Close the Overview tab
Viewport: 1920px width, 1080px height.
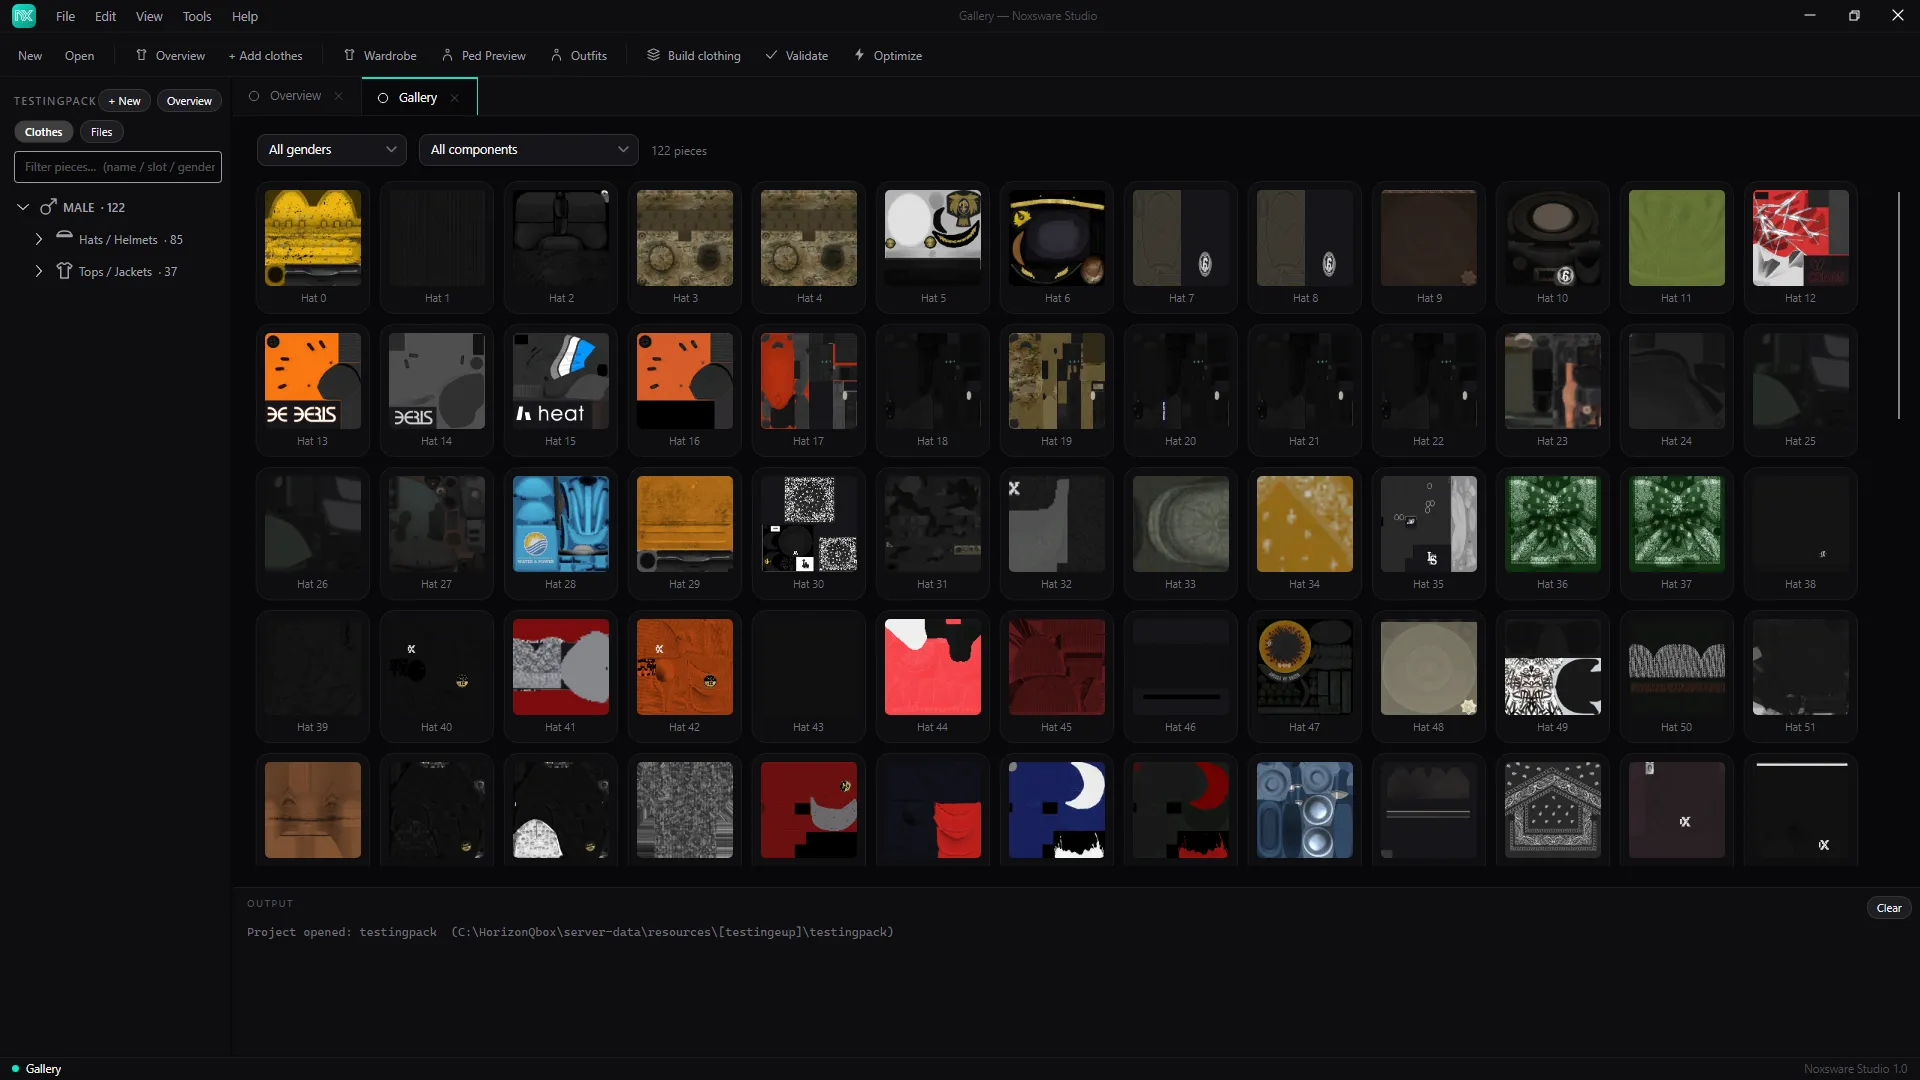click(x=338, y=96)
